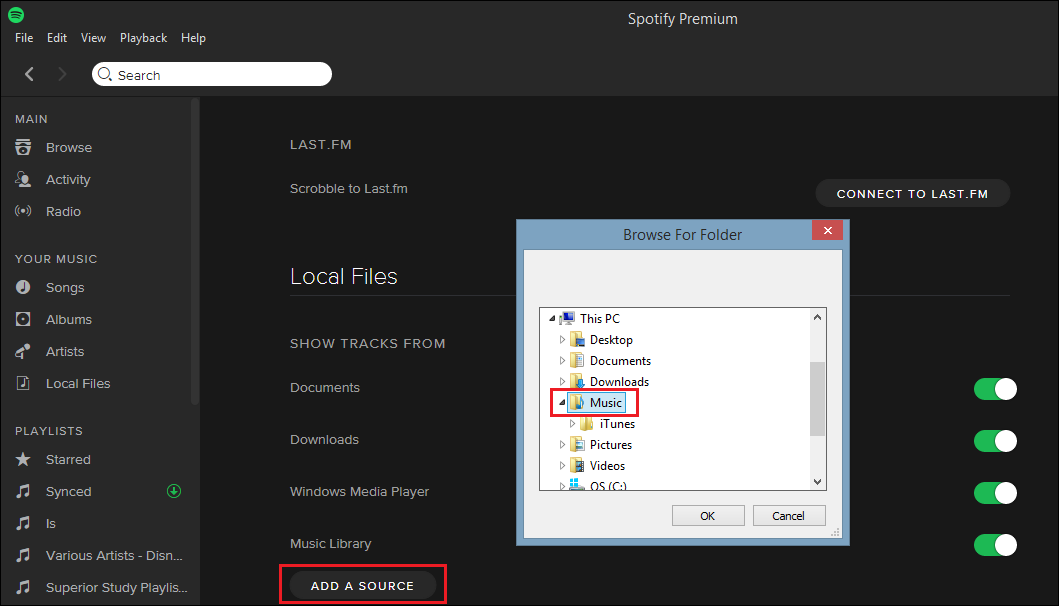Viewport: 1059px width, 606px height.
Task: Open the Songs section label
Action: coord(65,288)
